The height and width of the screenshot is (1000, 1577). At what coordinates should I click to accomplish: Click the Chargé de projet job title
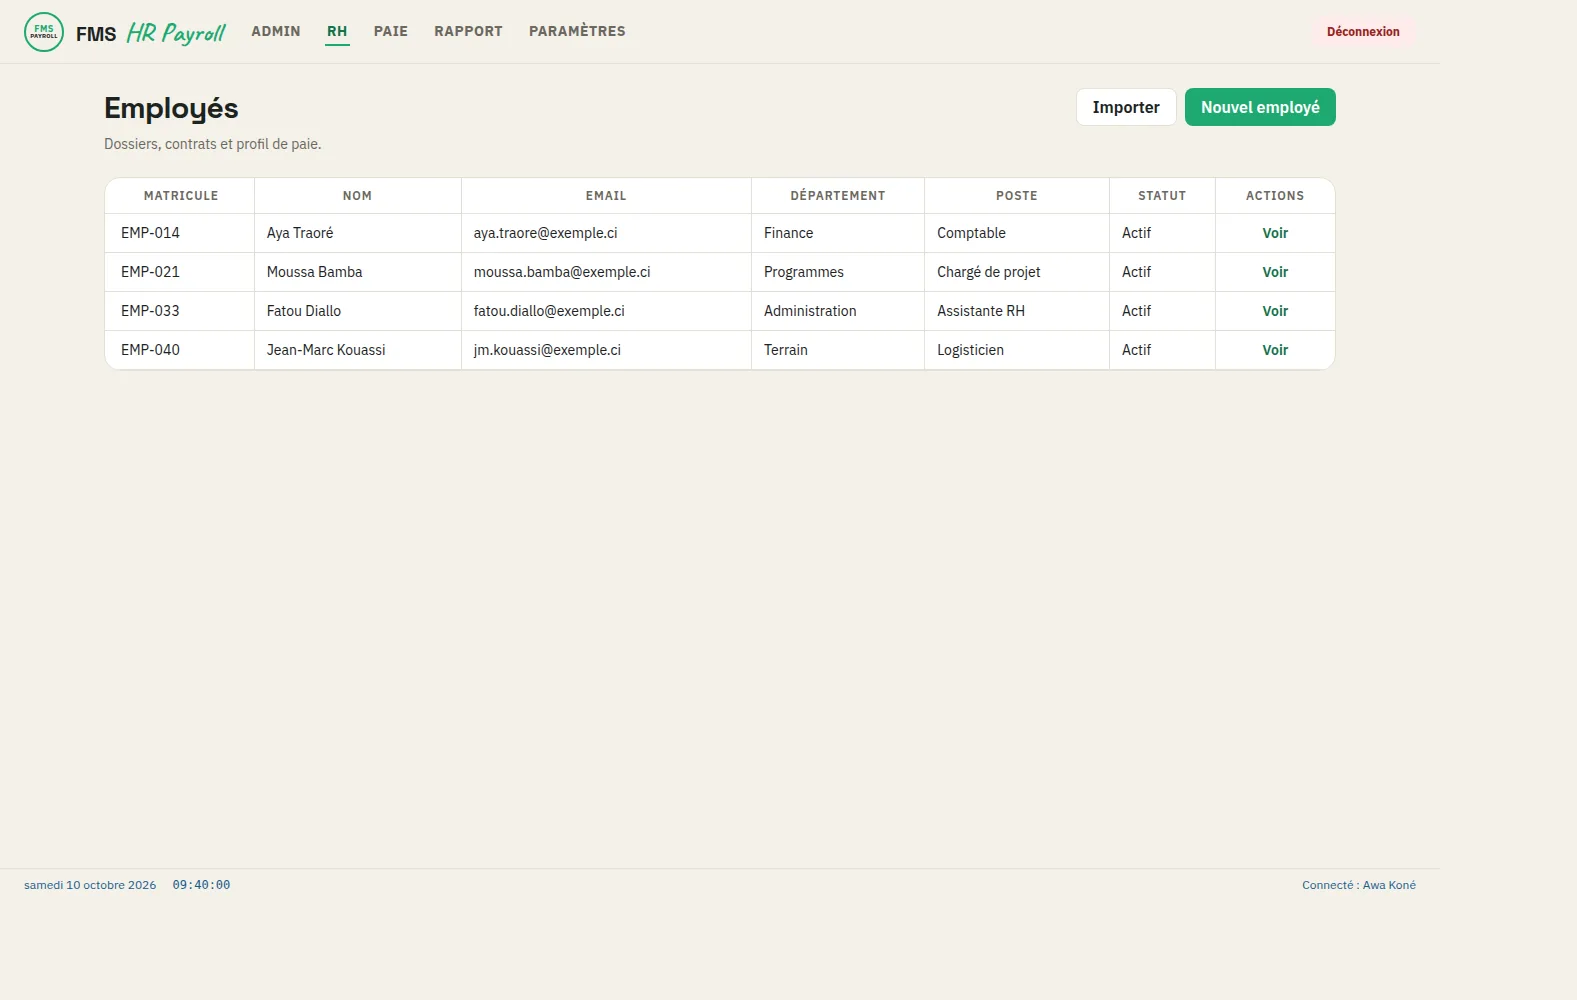pos(989,272)
